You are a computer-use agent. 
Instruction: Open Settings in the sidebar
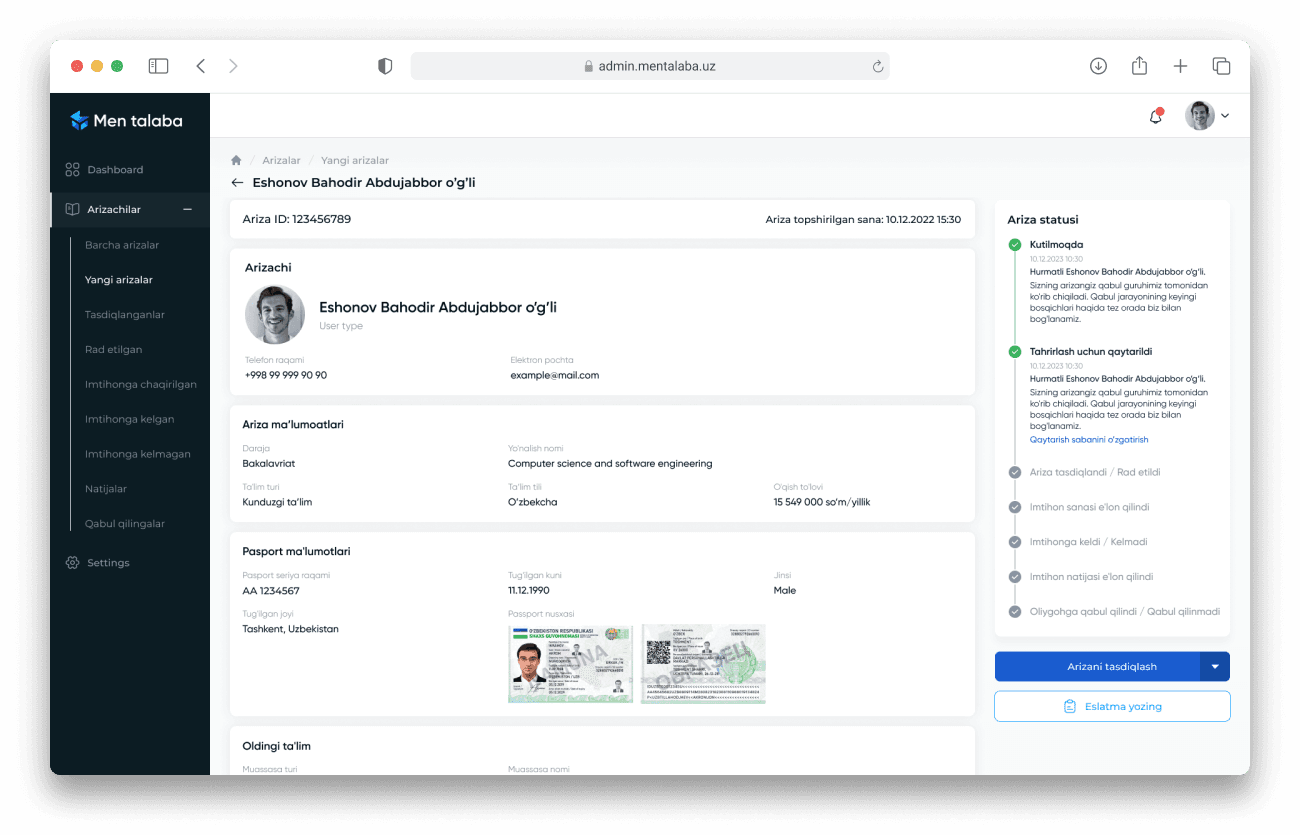click(108, 563)
